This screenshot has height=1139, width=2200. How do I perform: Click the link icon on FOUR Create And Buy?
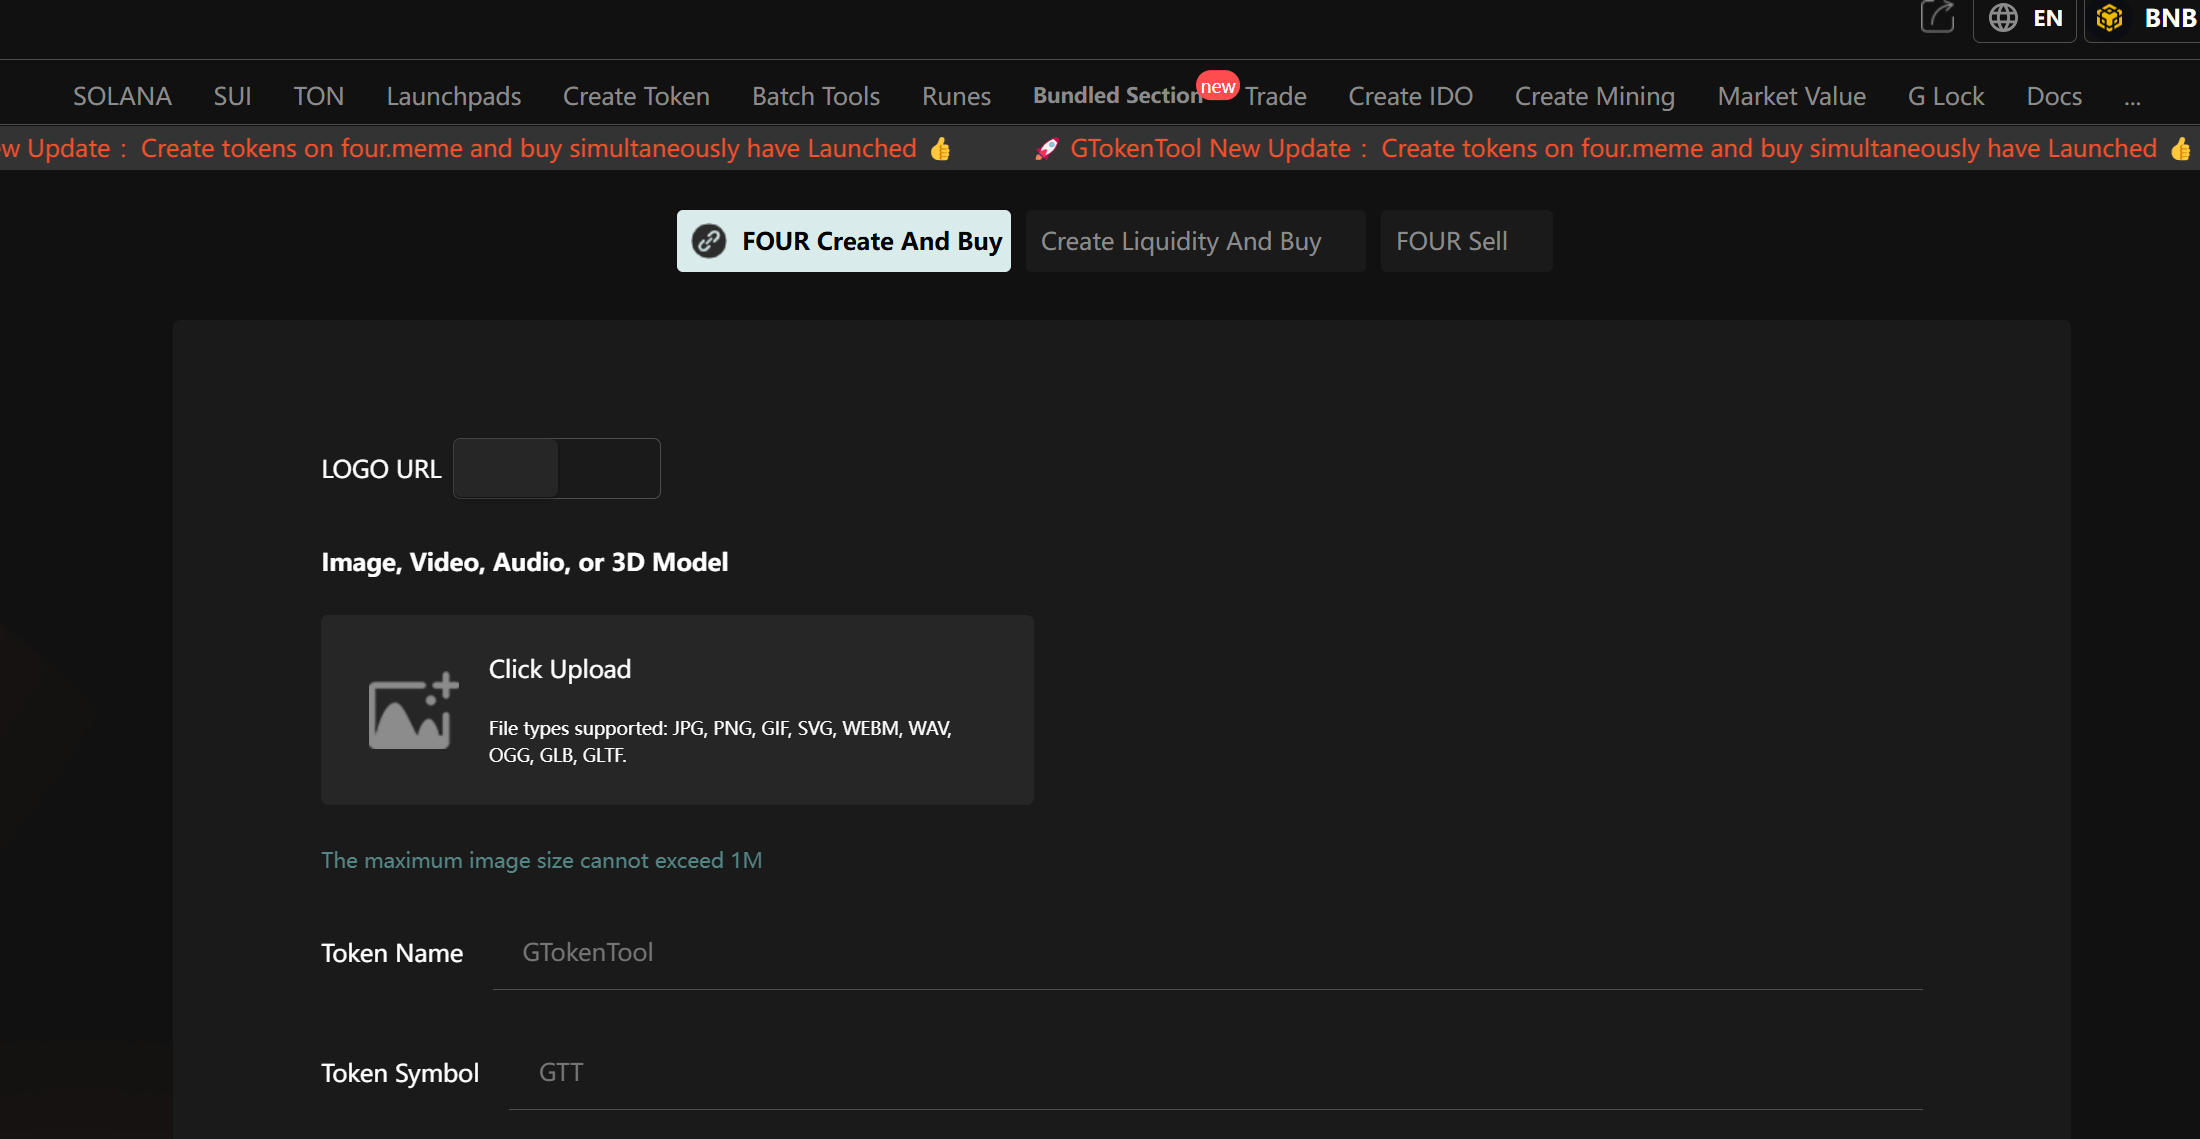coord(709,241)
